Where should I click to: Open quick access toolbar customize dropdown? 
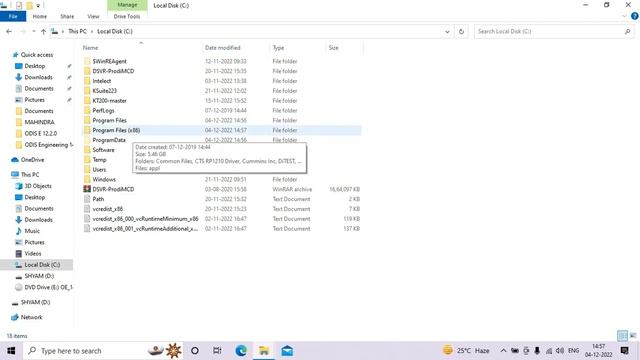[38, 6]
